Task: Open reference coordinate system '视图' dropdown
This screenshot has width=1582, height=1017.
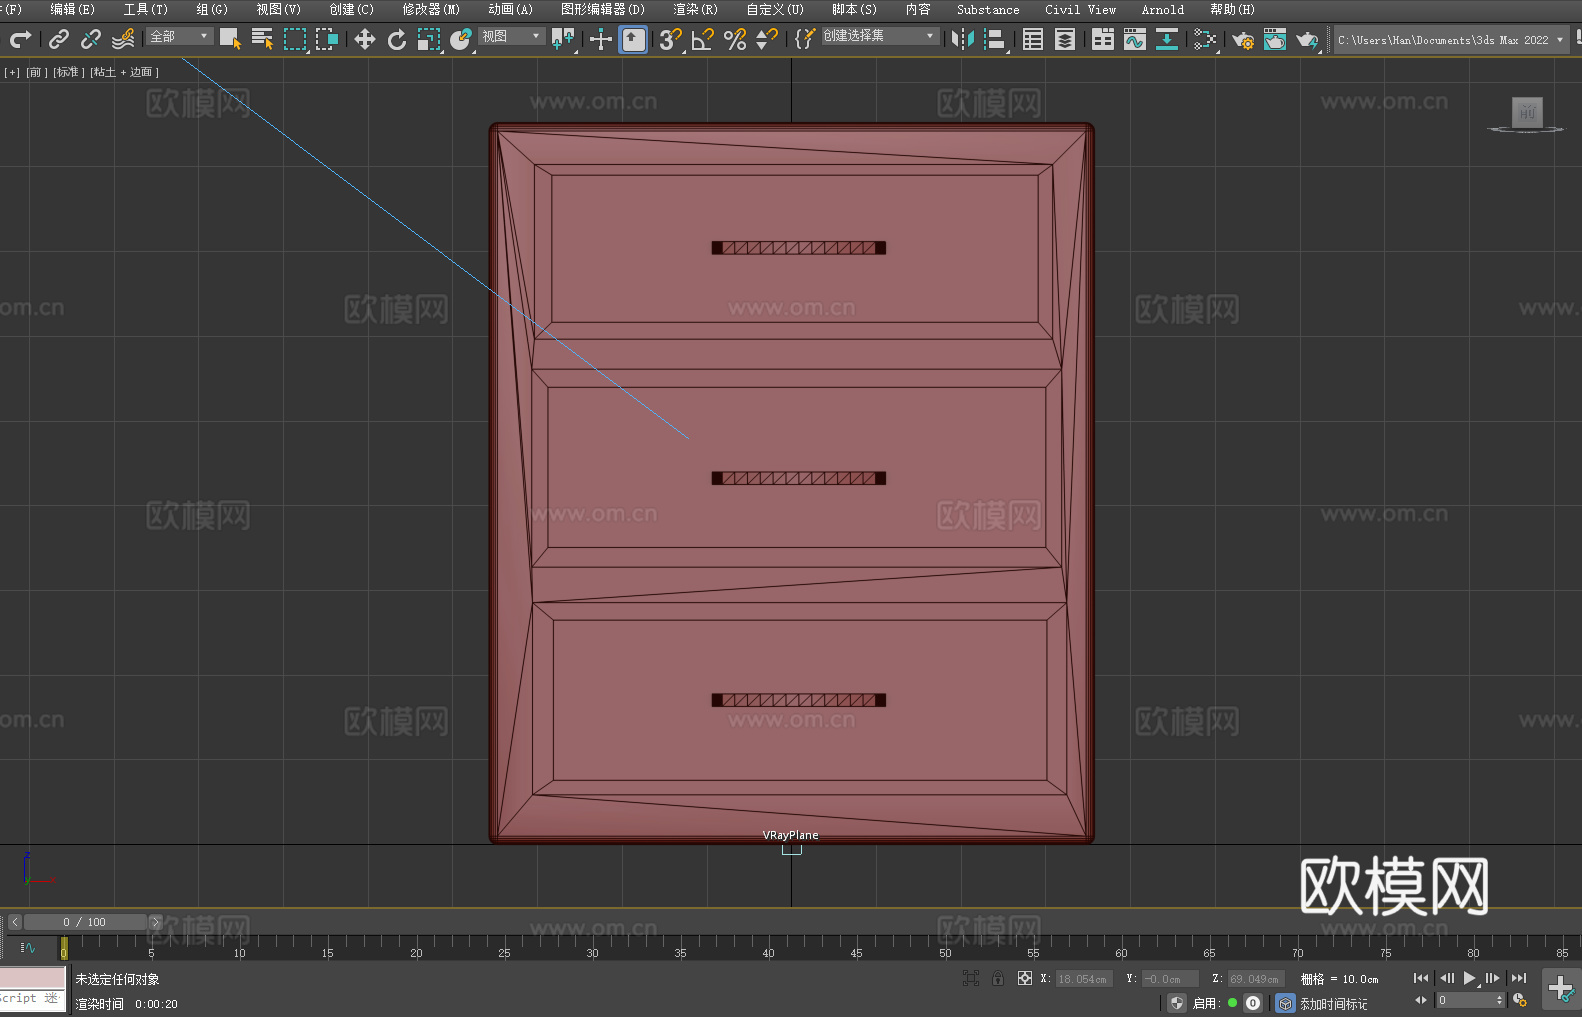Action: point(511,36)
